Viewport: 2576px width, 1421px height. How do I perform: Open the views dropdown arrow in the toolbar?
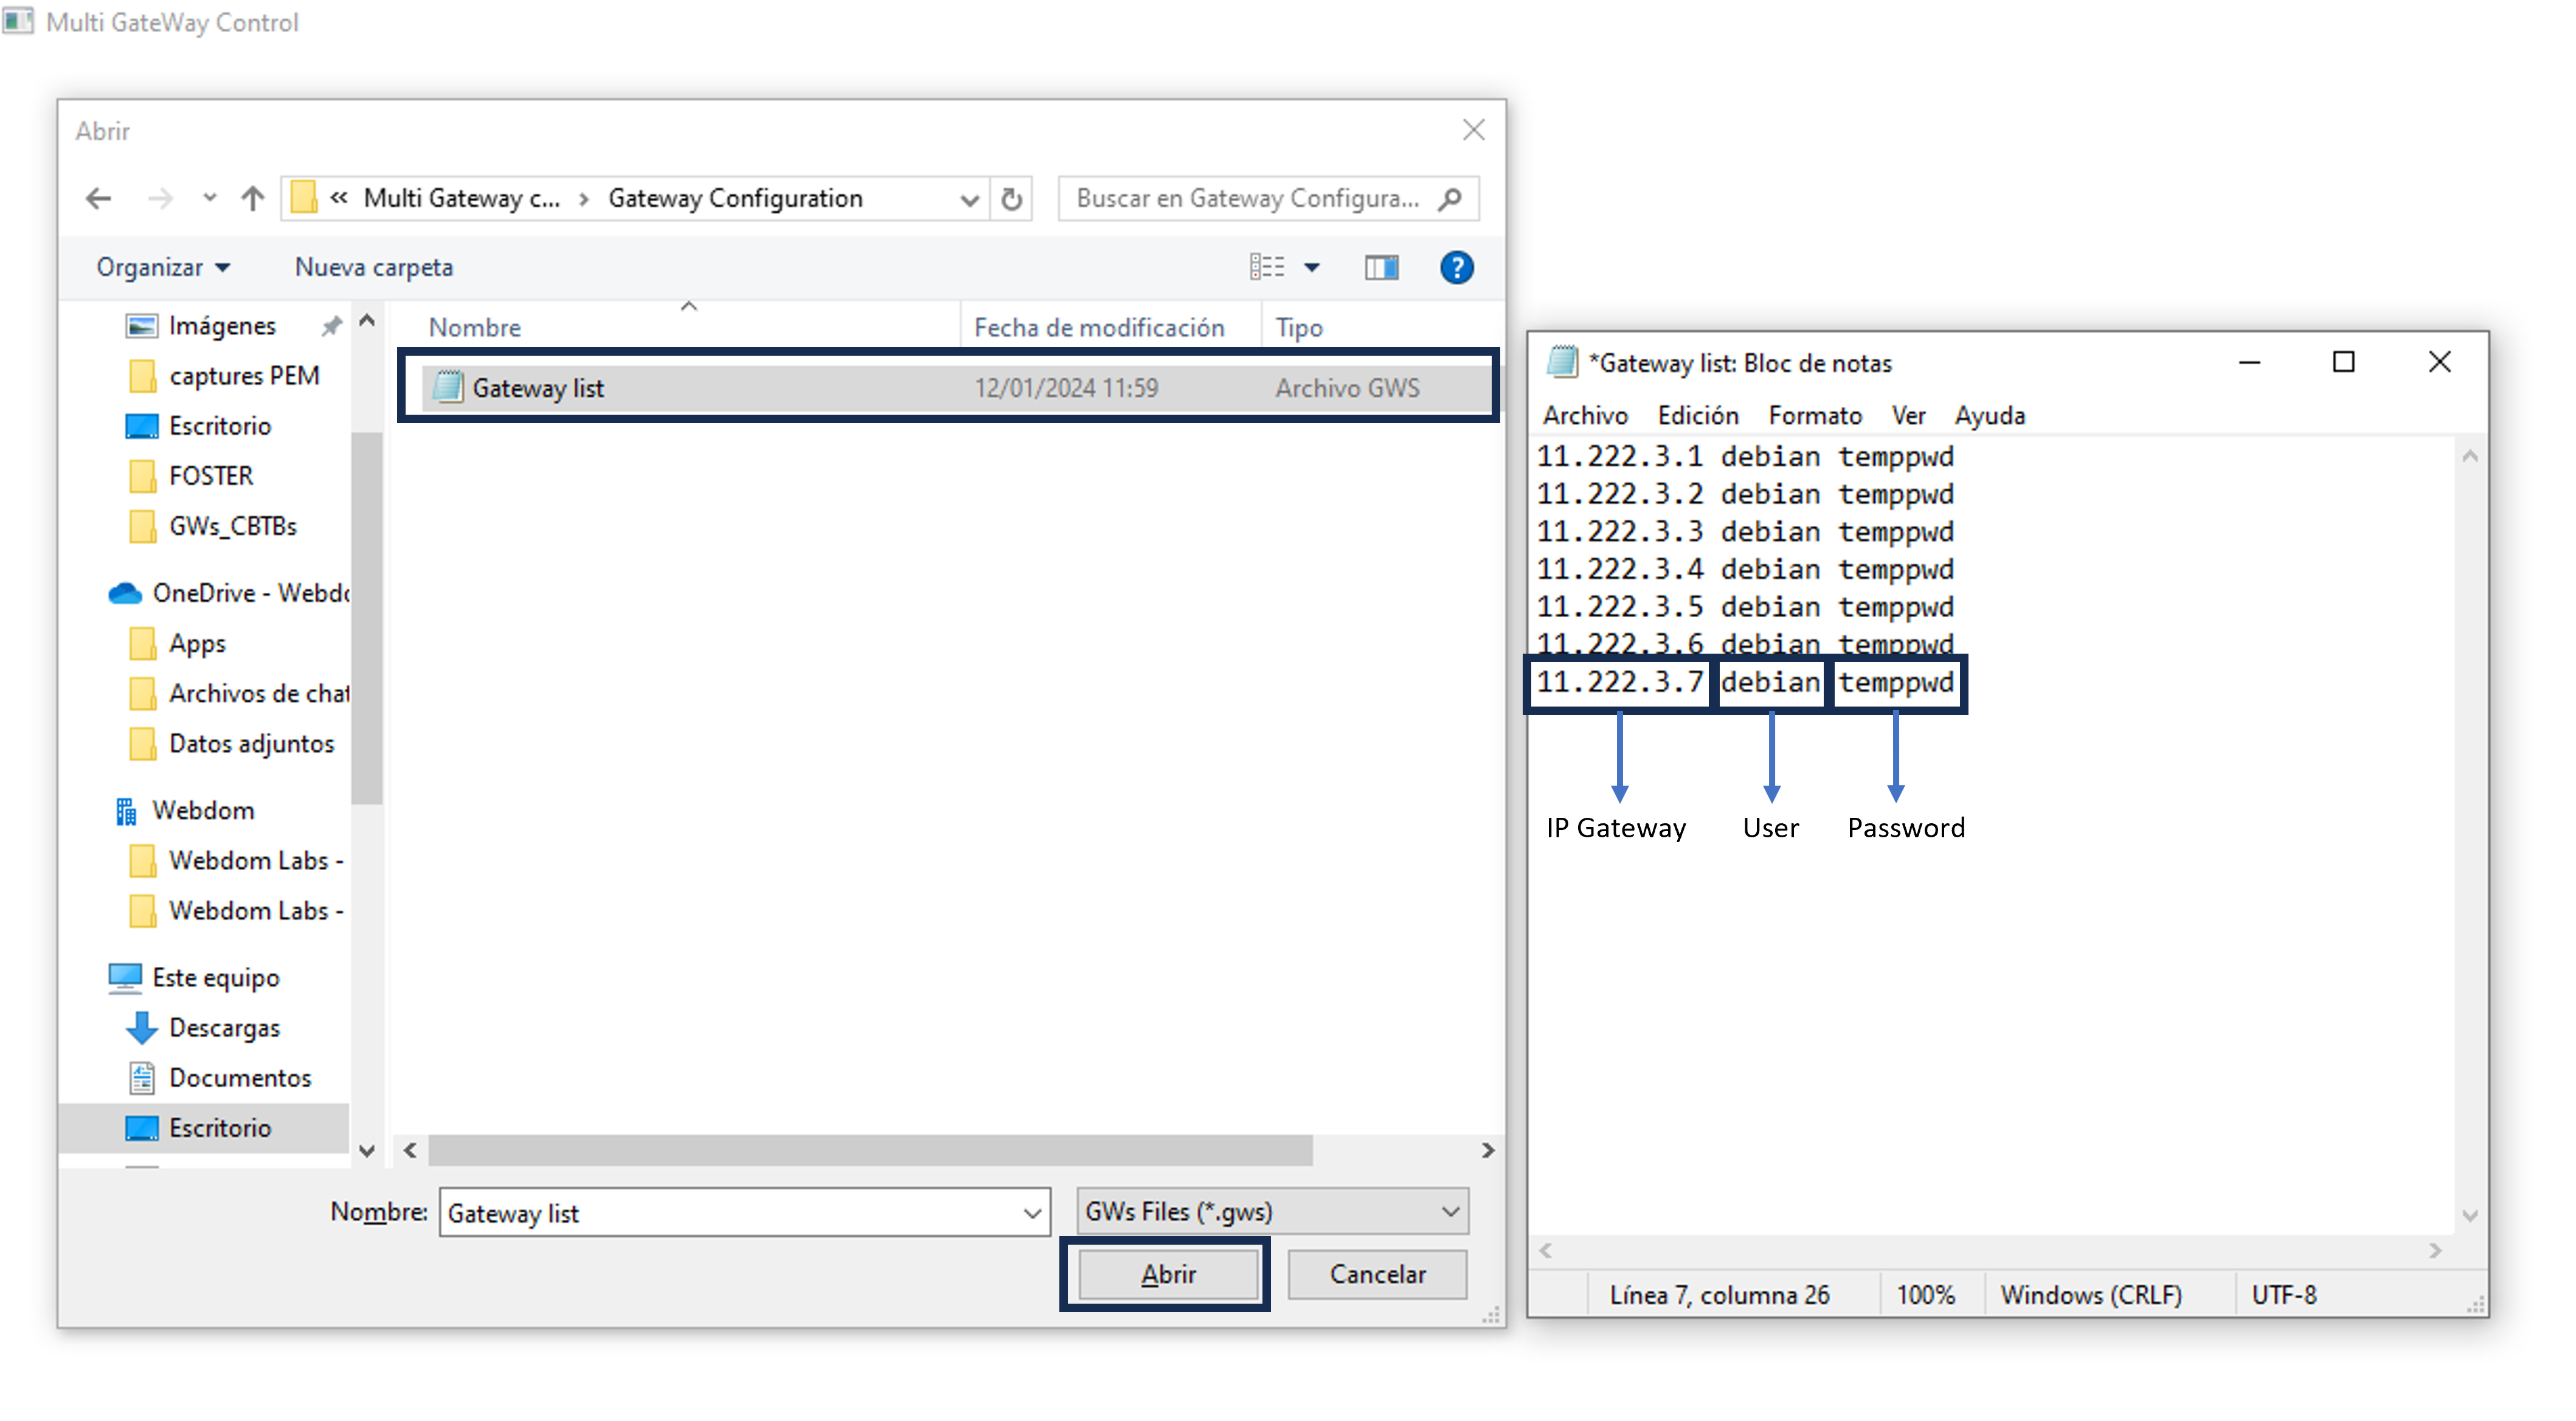point(1313,267)
